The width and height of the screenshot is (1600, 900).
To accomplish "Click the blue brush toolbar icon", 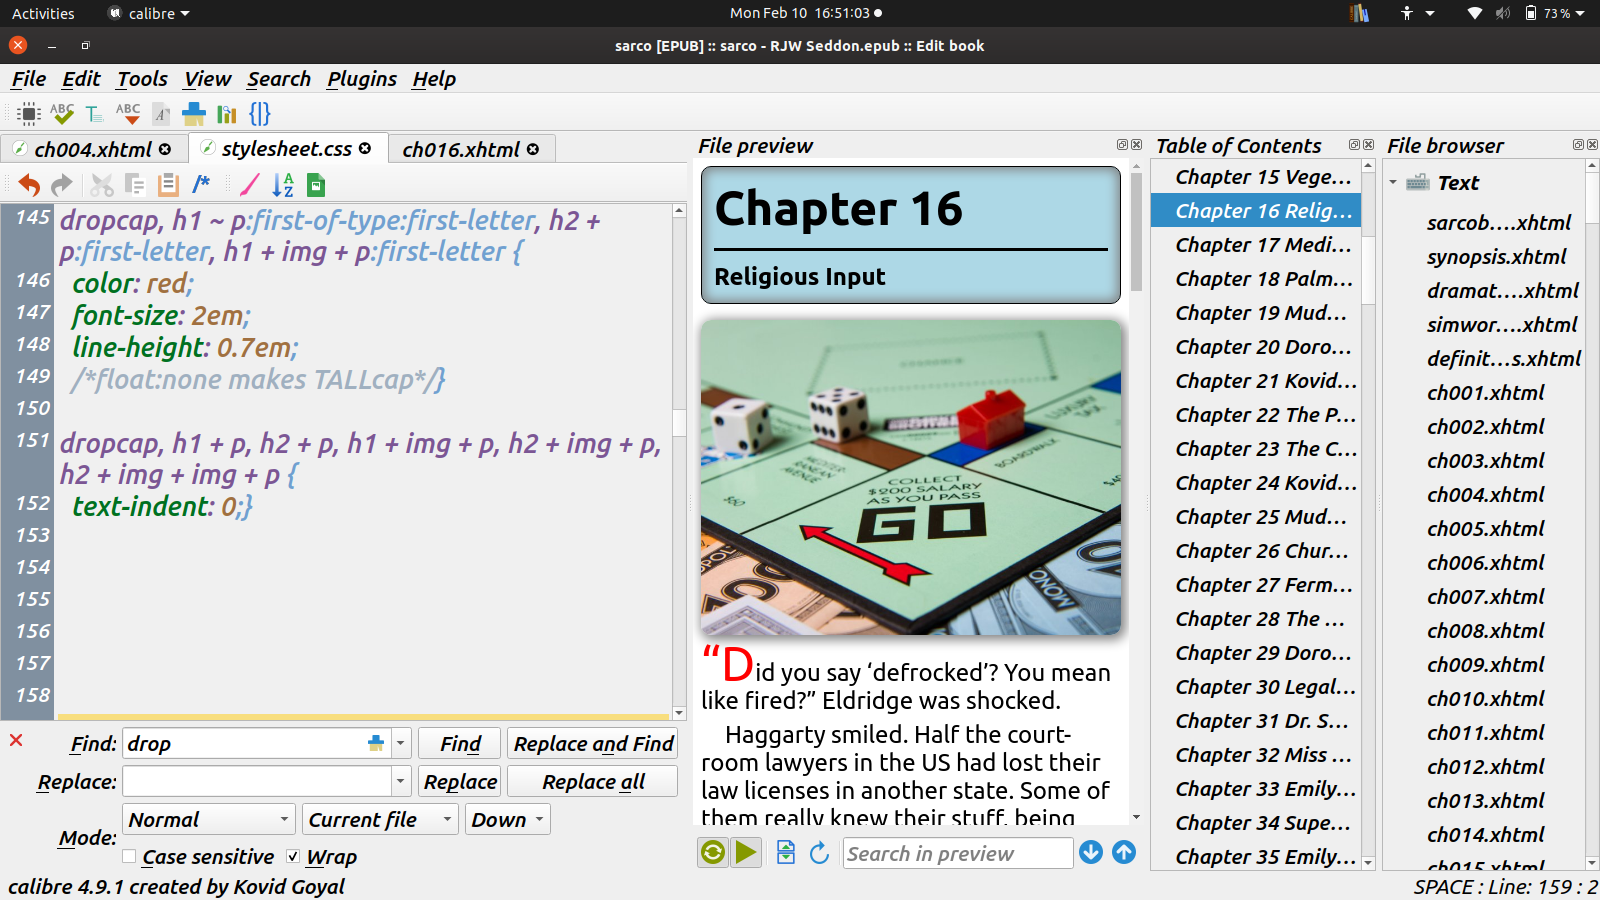I will pos(194,113).
